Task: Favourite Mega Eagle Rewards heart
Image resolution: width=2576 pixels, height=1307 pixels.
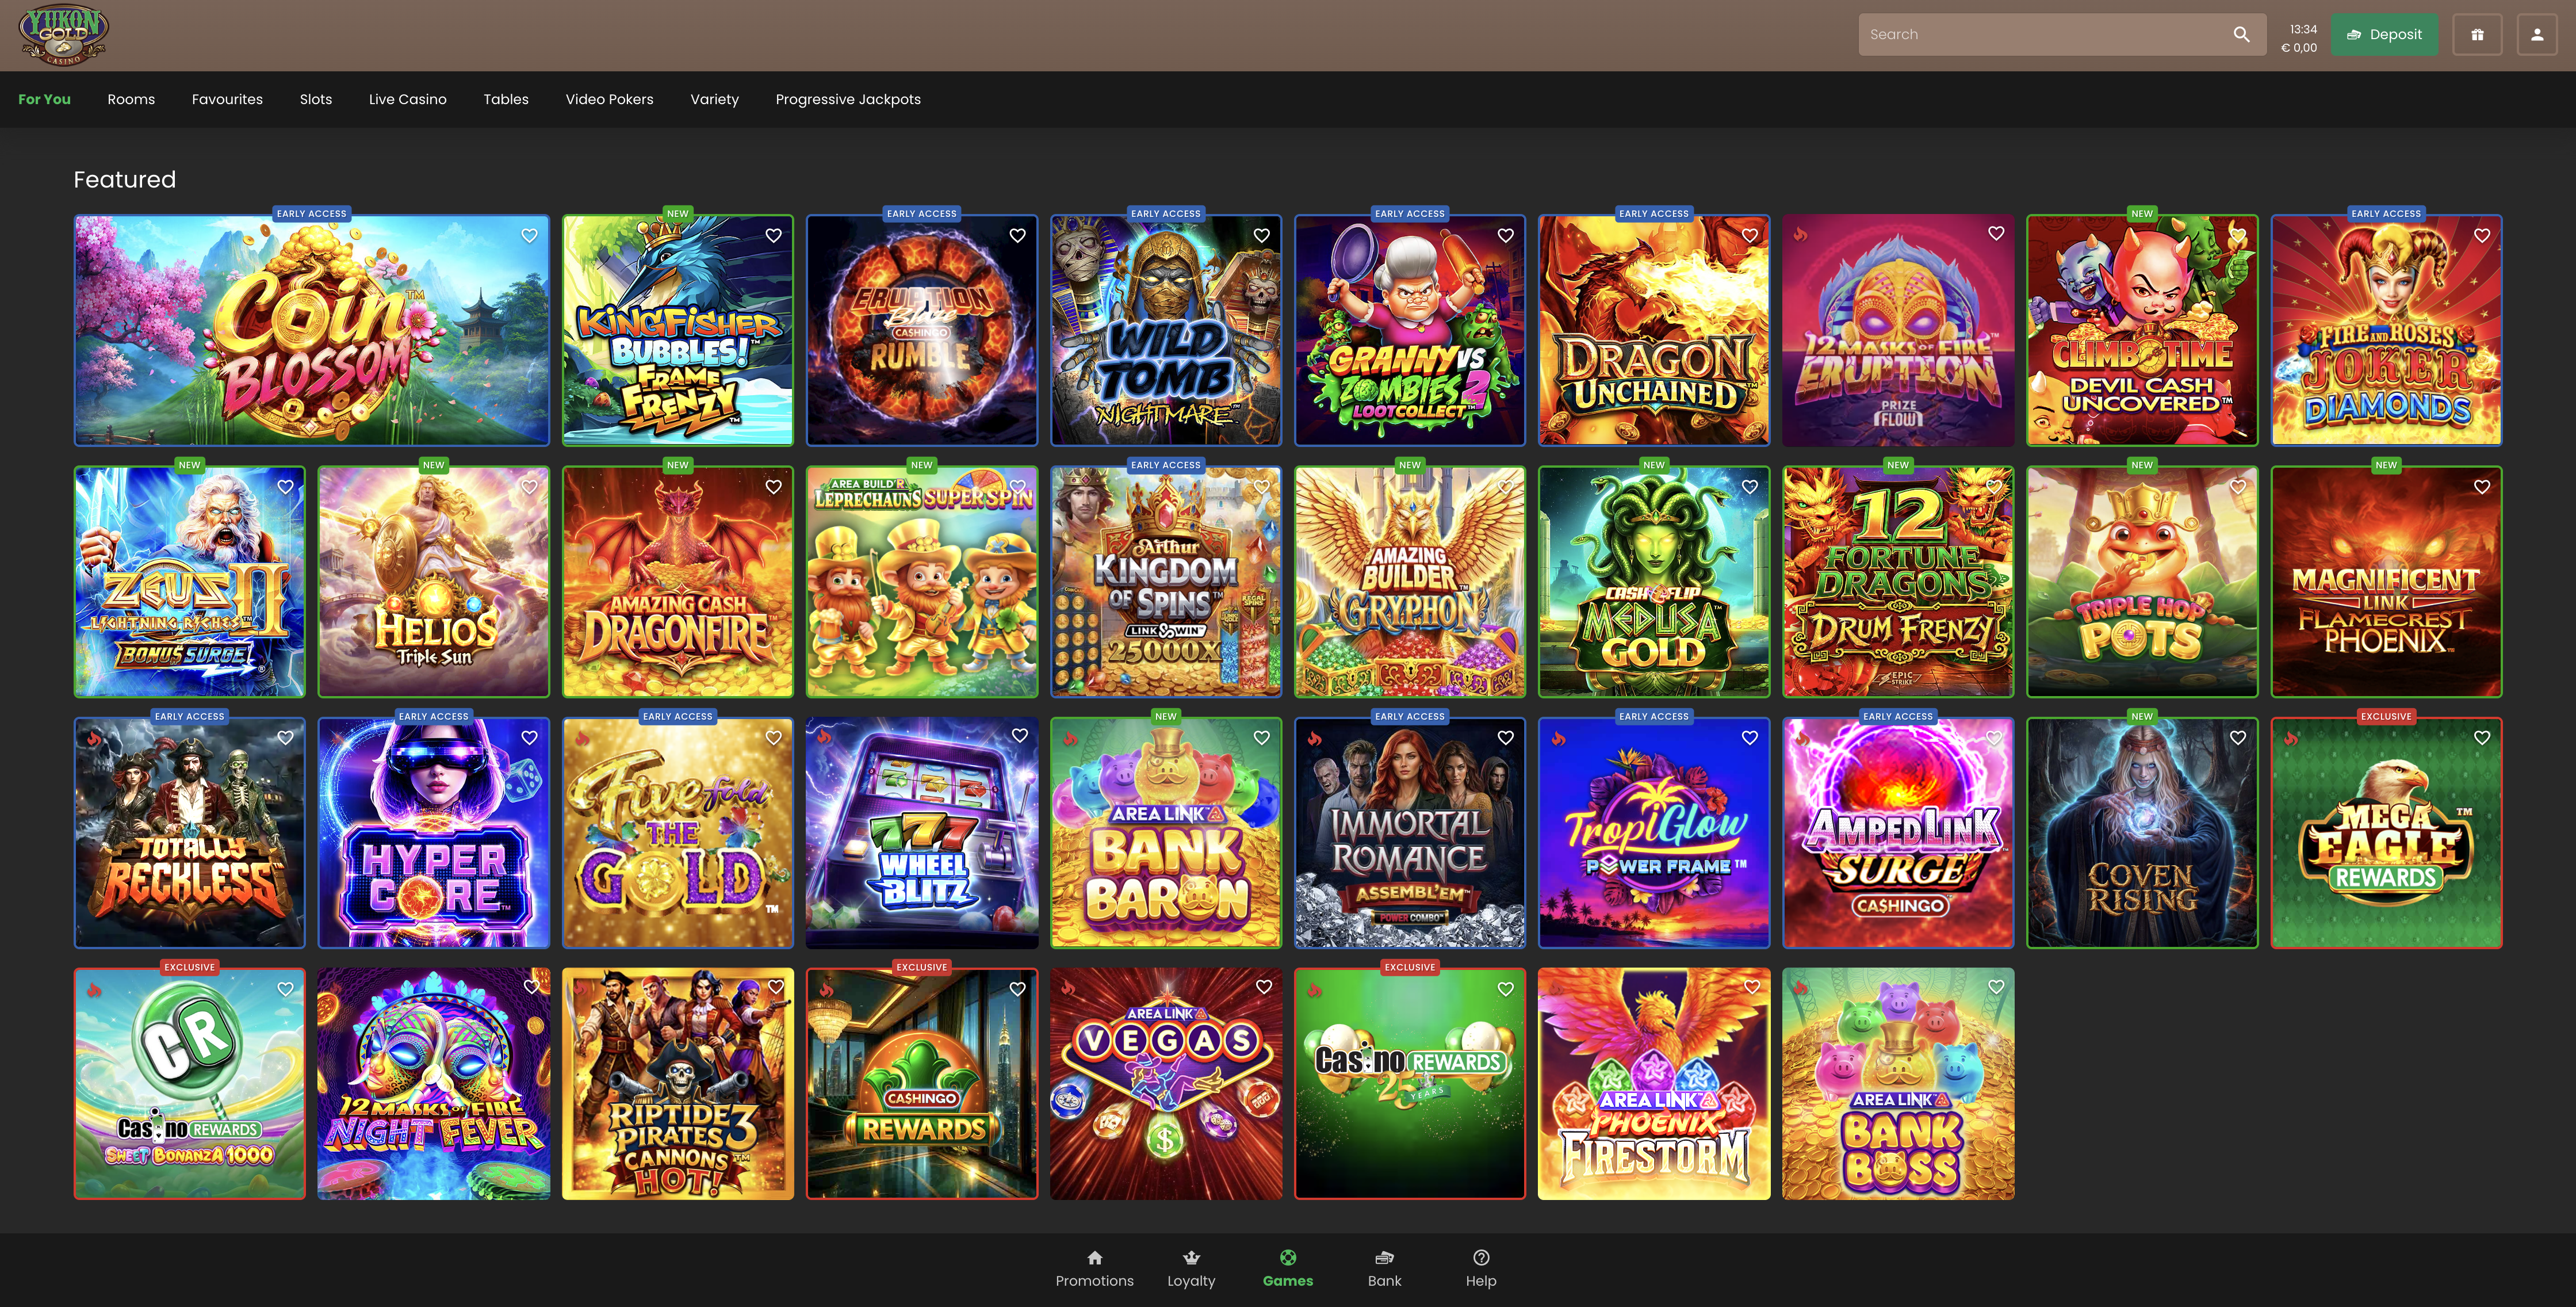Action: point(2481,737)
